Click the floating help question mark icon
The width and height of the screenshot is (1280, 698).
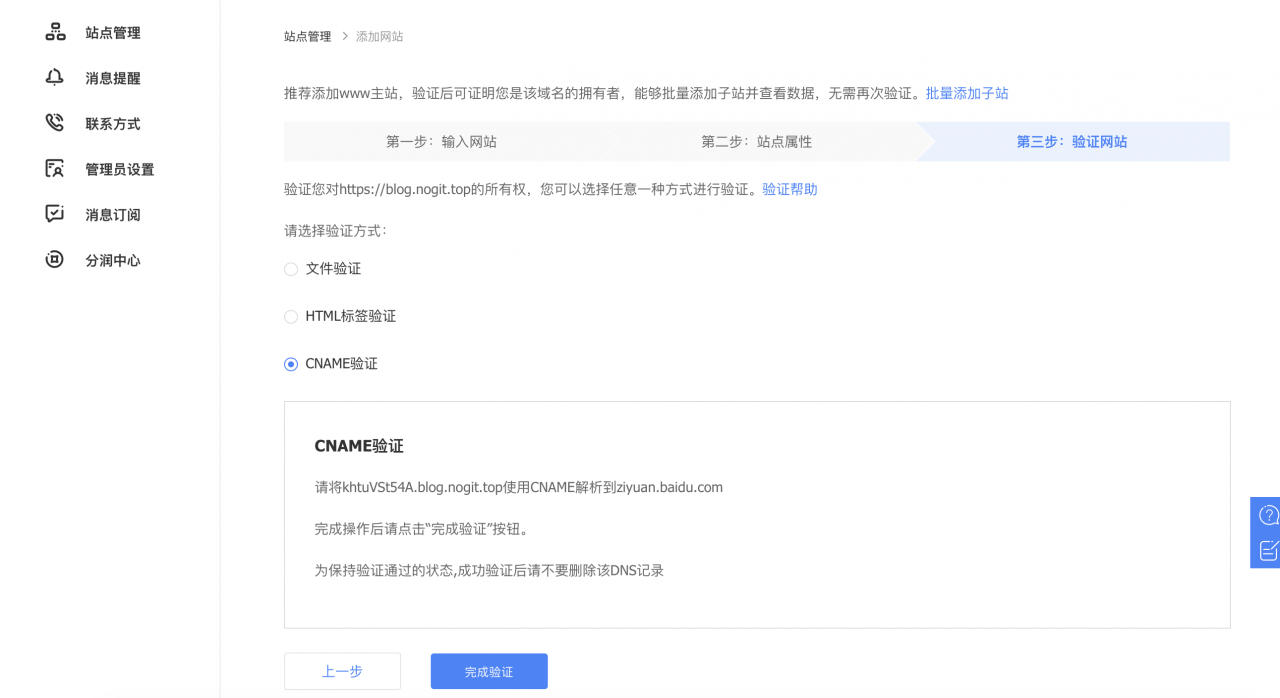tap(1267, 514)
